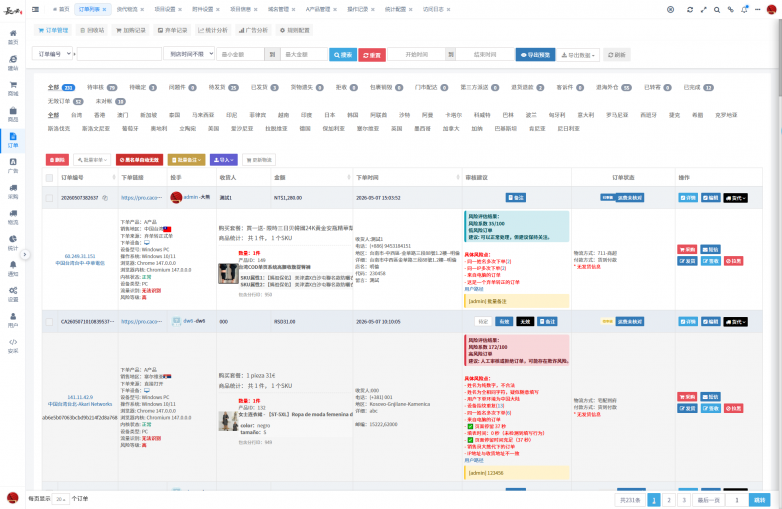Click IP address 141.11.42.9 link
The image size is (782, 509).
tap(80, 397)
